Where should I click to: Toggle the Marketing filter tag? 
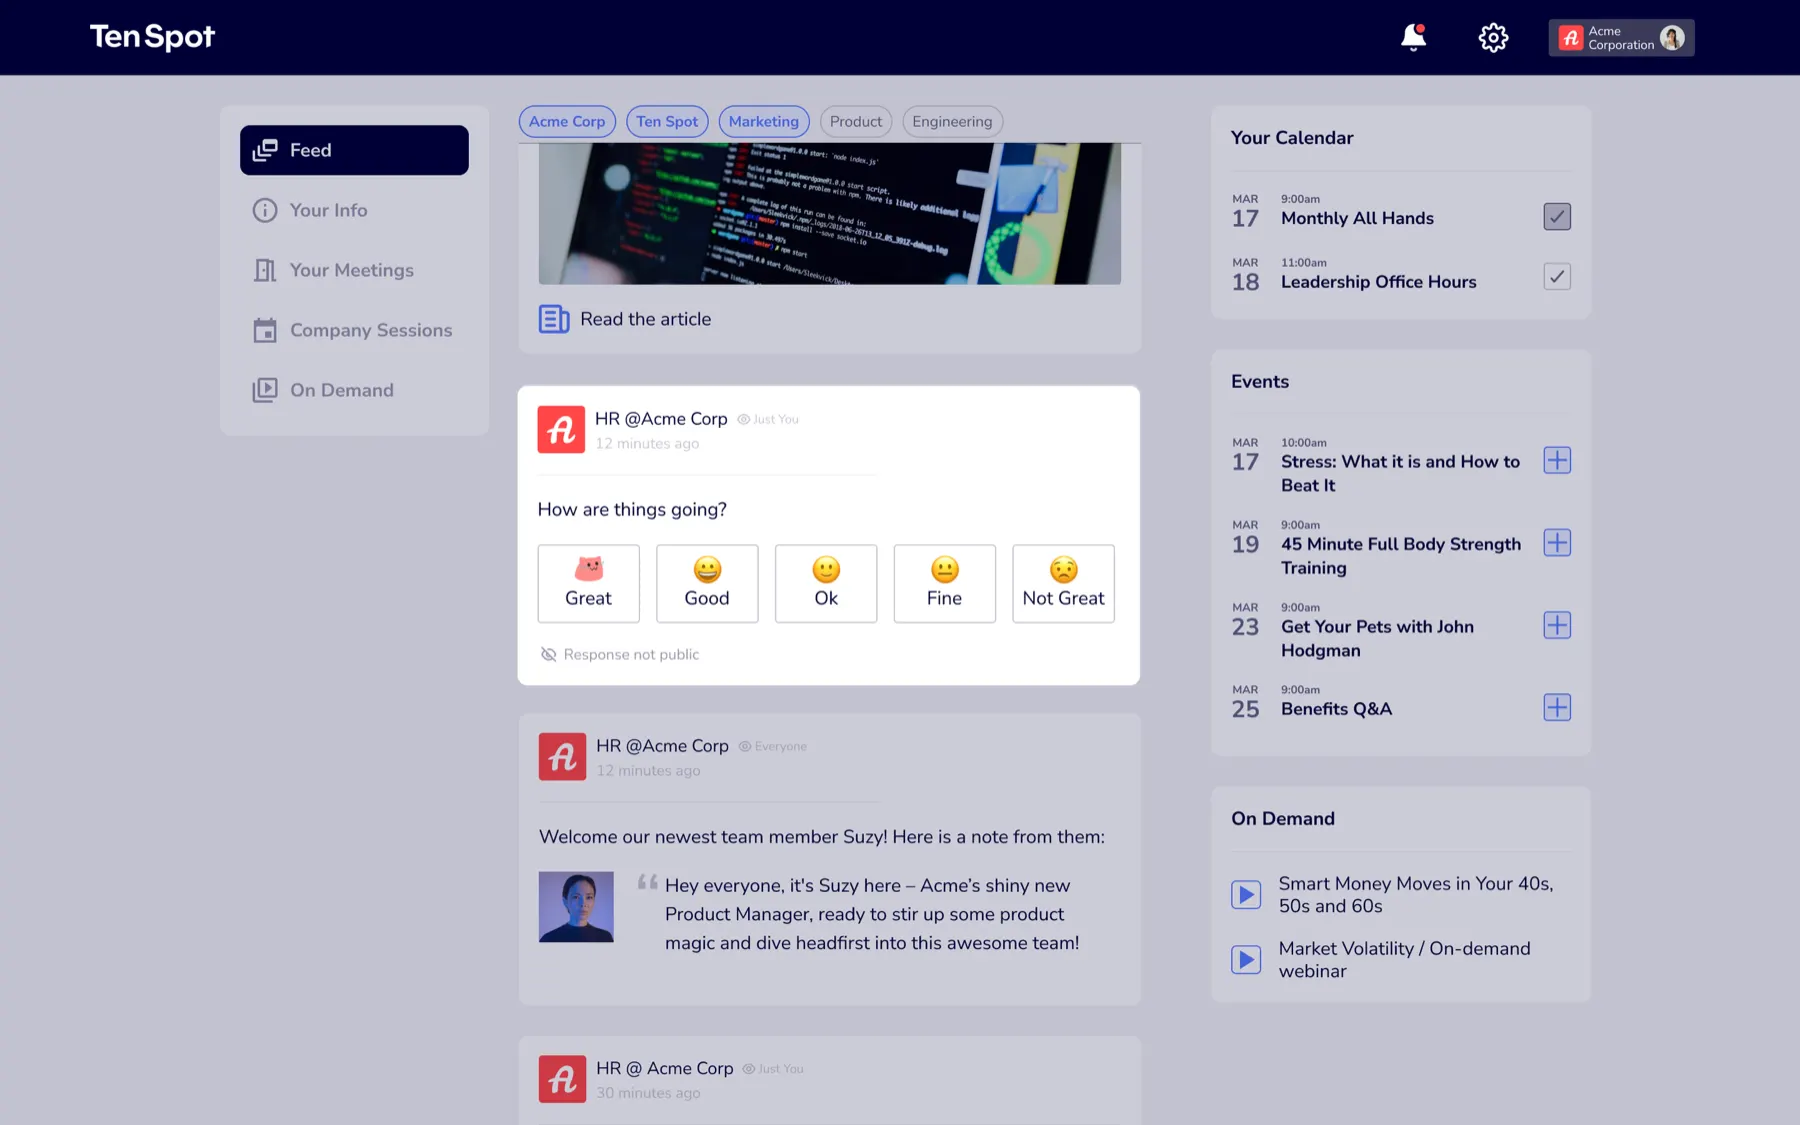pos(764,121)
